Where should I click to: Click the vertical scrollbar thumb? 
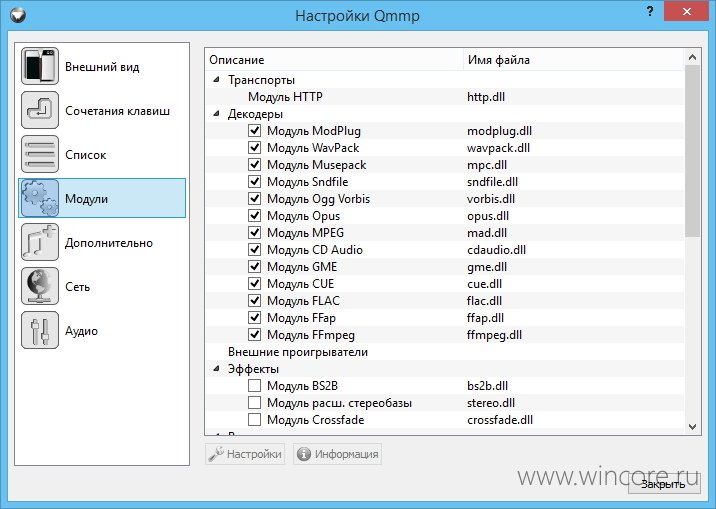pyautogui.click(x=692, y=151)
